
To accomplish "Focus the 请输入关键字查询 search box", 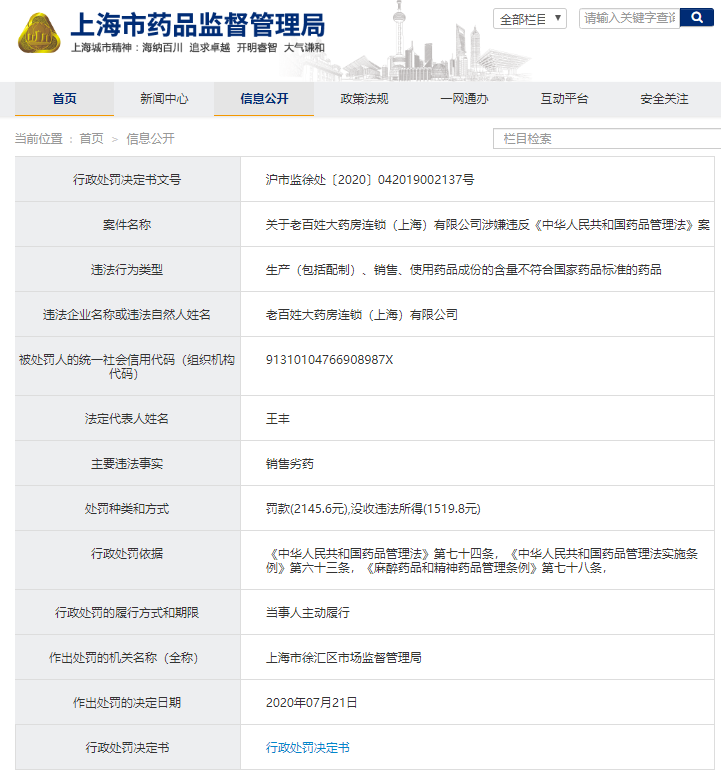I will pos(630,18).
